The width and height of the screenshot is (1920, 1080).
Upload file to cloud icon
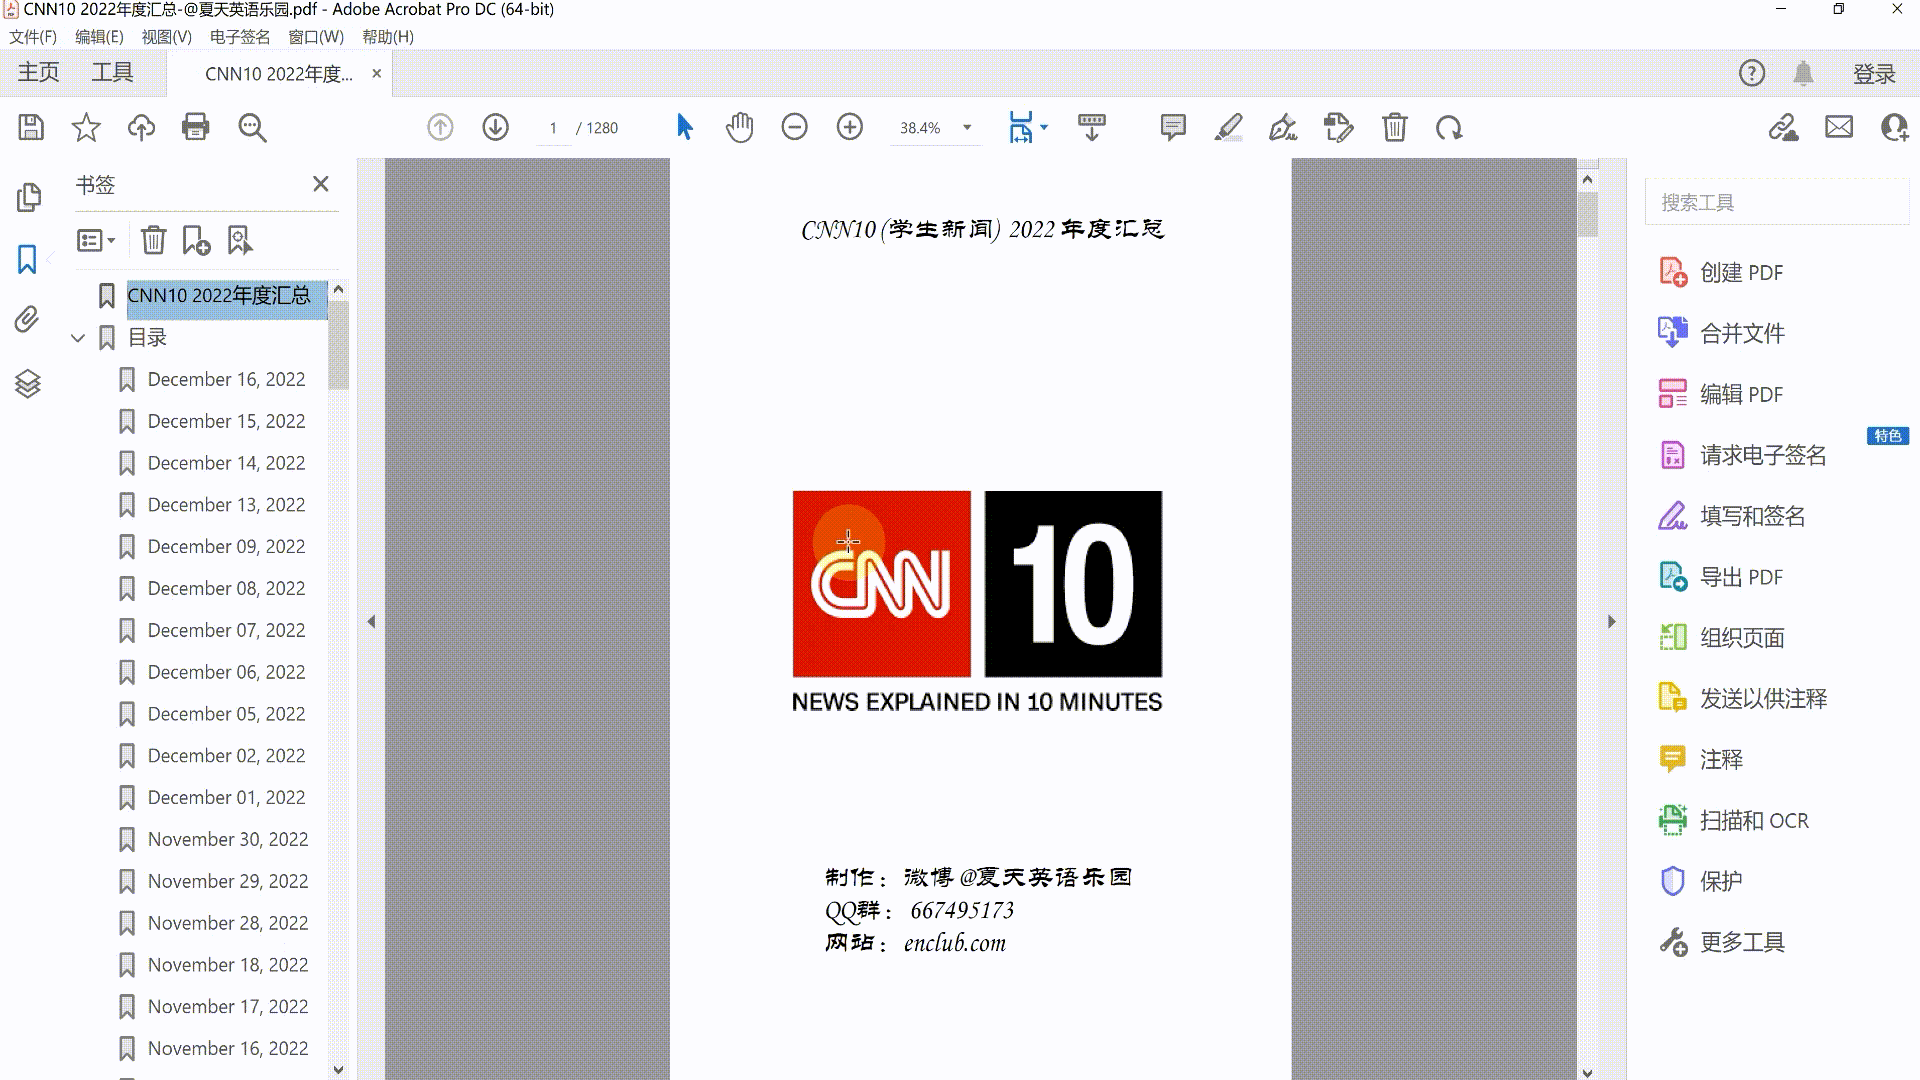(x=141, y=127)
